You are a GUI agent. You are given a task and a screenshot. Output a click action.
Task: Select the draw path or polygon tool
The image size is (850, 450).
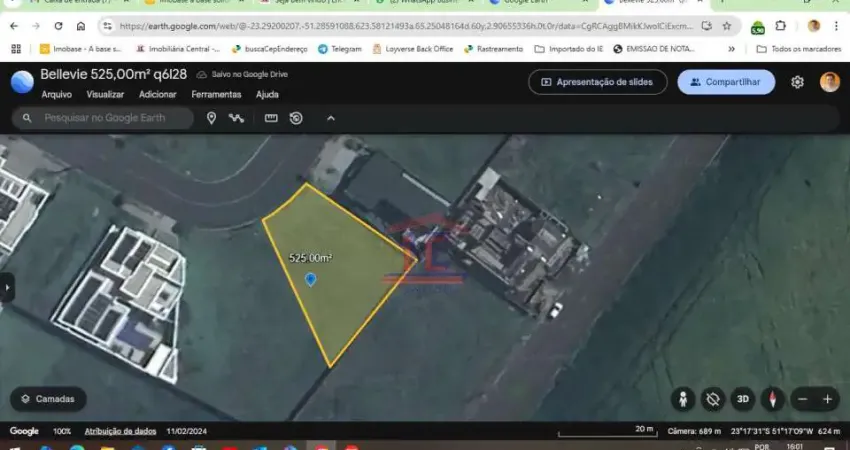(x=236, y=118)
